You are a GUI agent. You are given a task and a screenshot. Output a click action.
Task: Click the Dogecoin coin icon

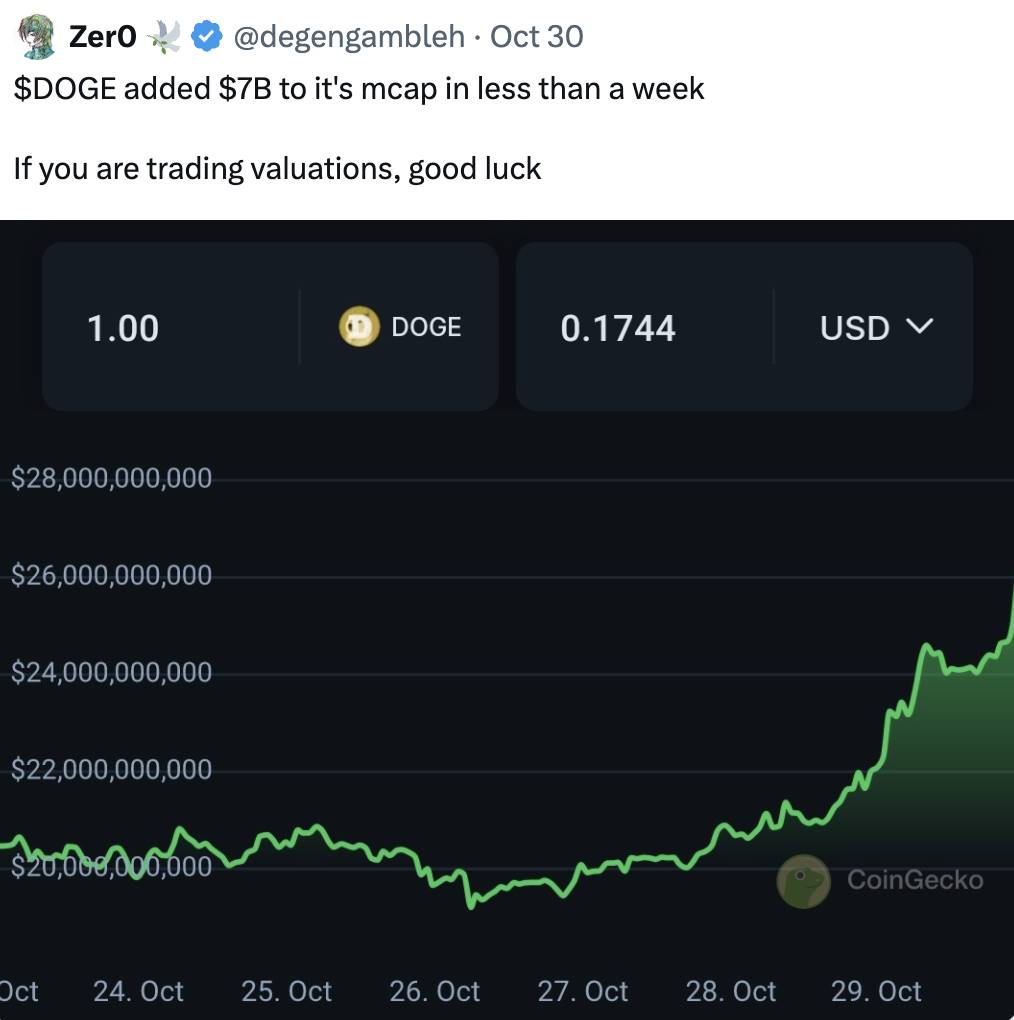point(359,327)
